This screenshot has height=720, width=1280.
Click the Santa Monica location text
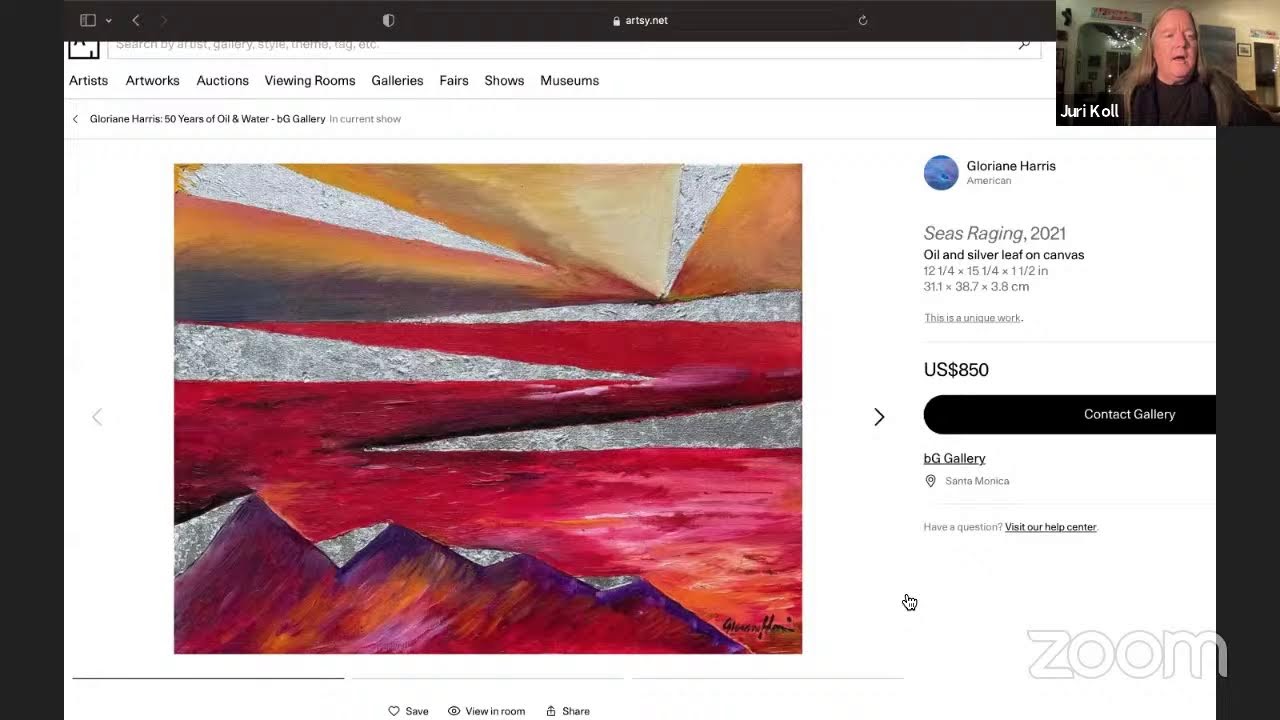(977, 481)
